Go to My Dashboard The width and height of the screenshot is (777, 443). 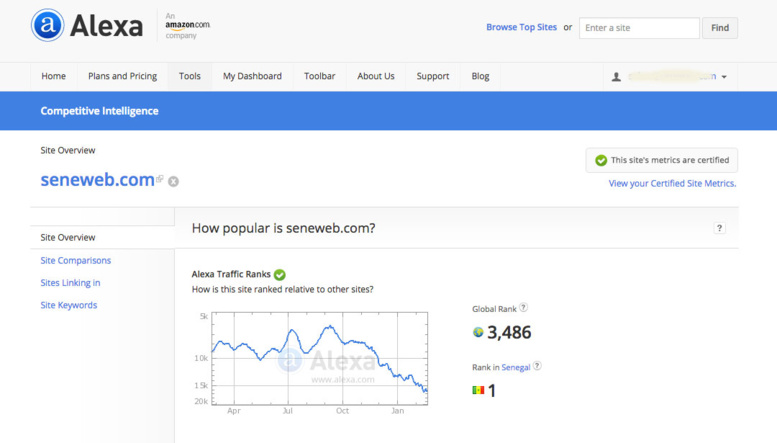[252, 76]
